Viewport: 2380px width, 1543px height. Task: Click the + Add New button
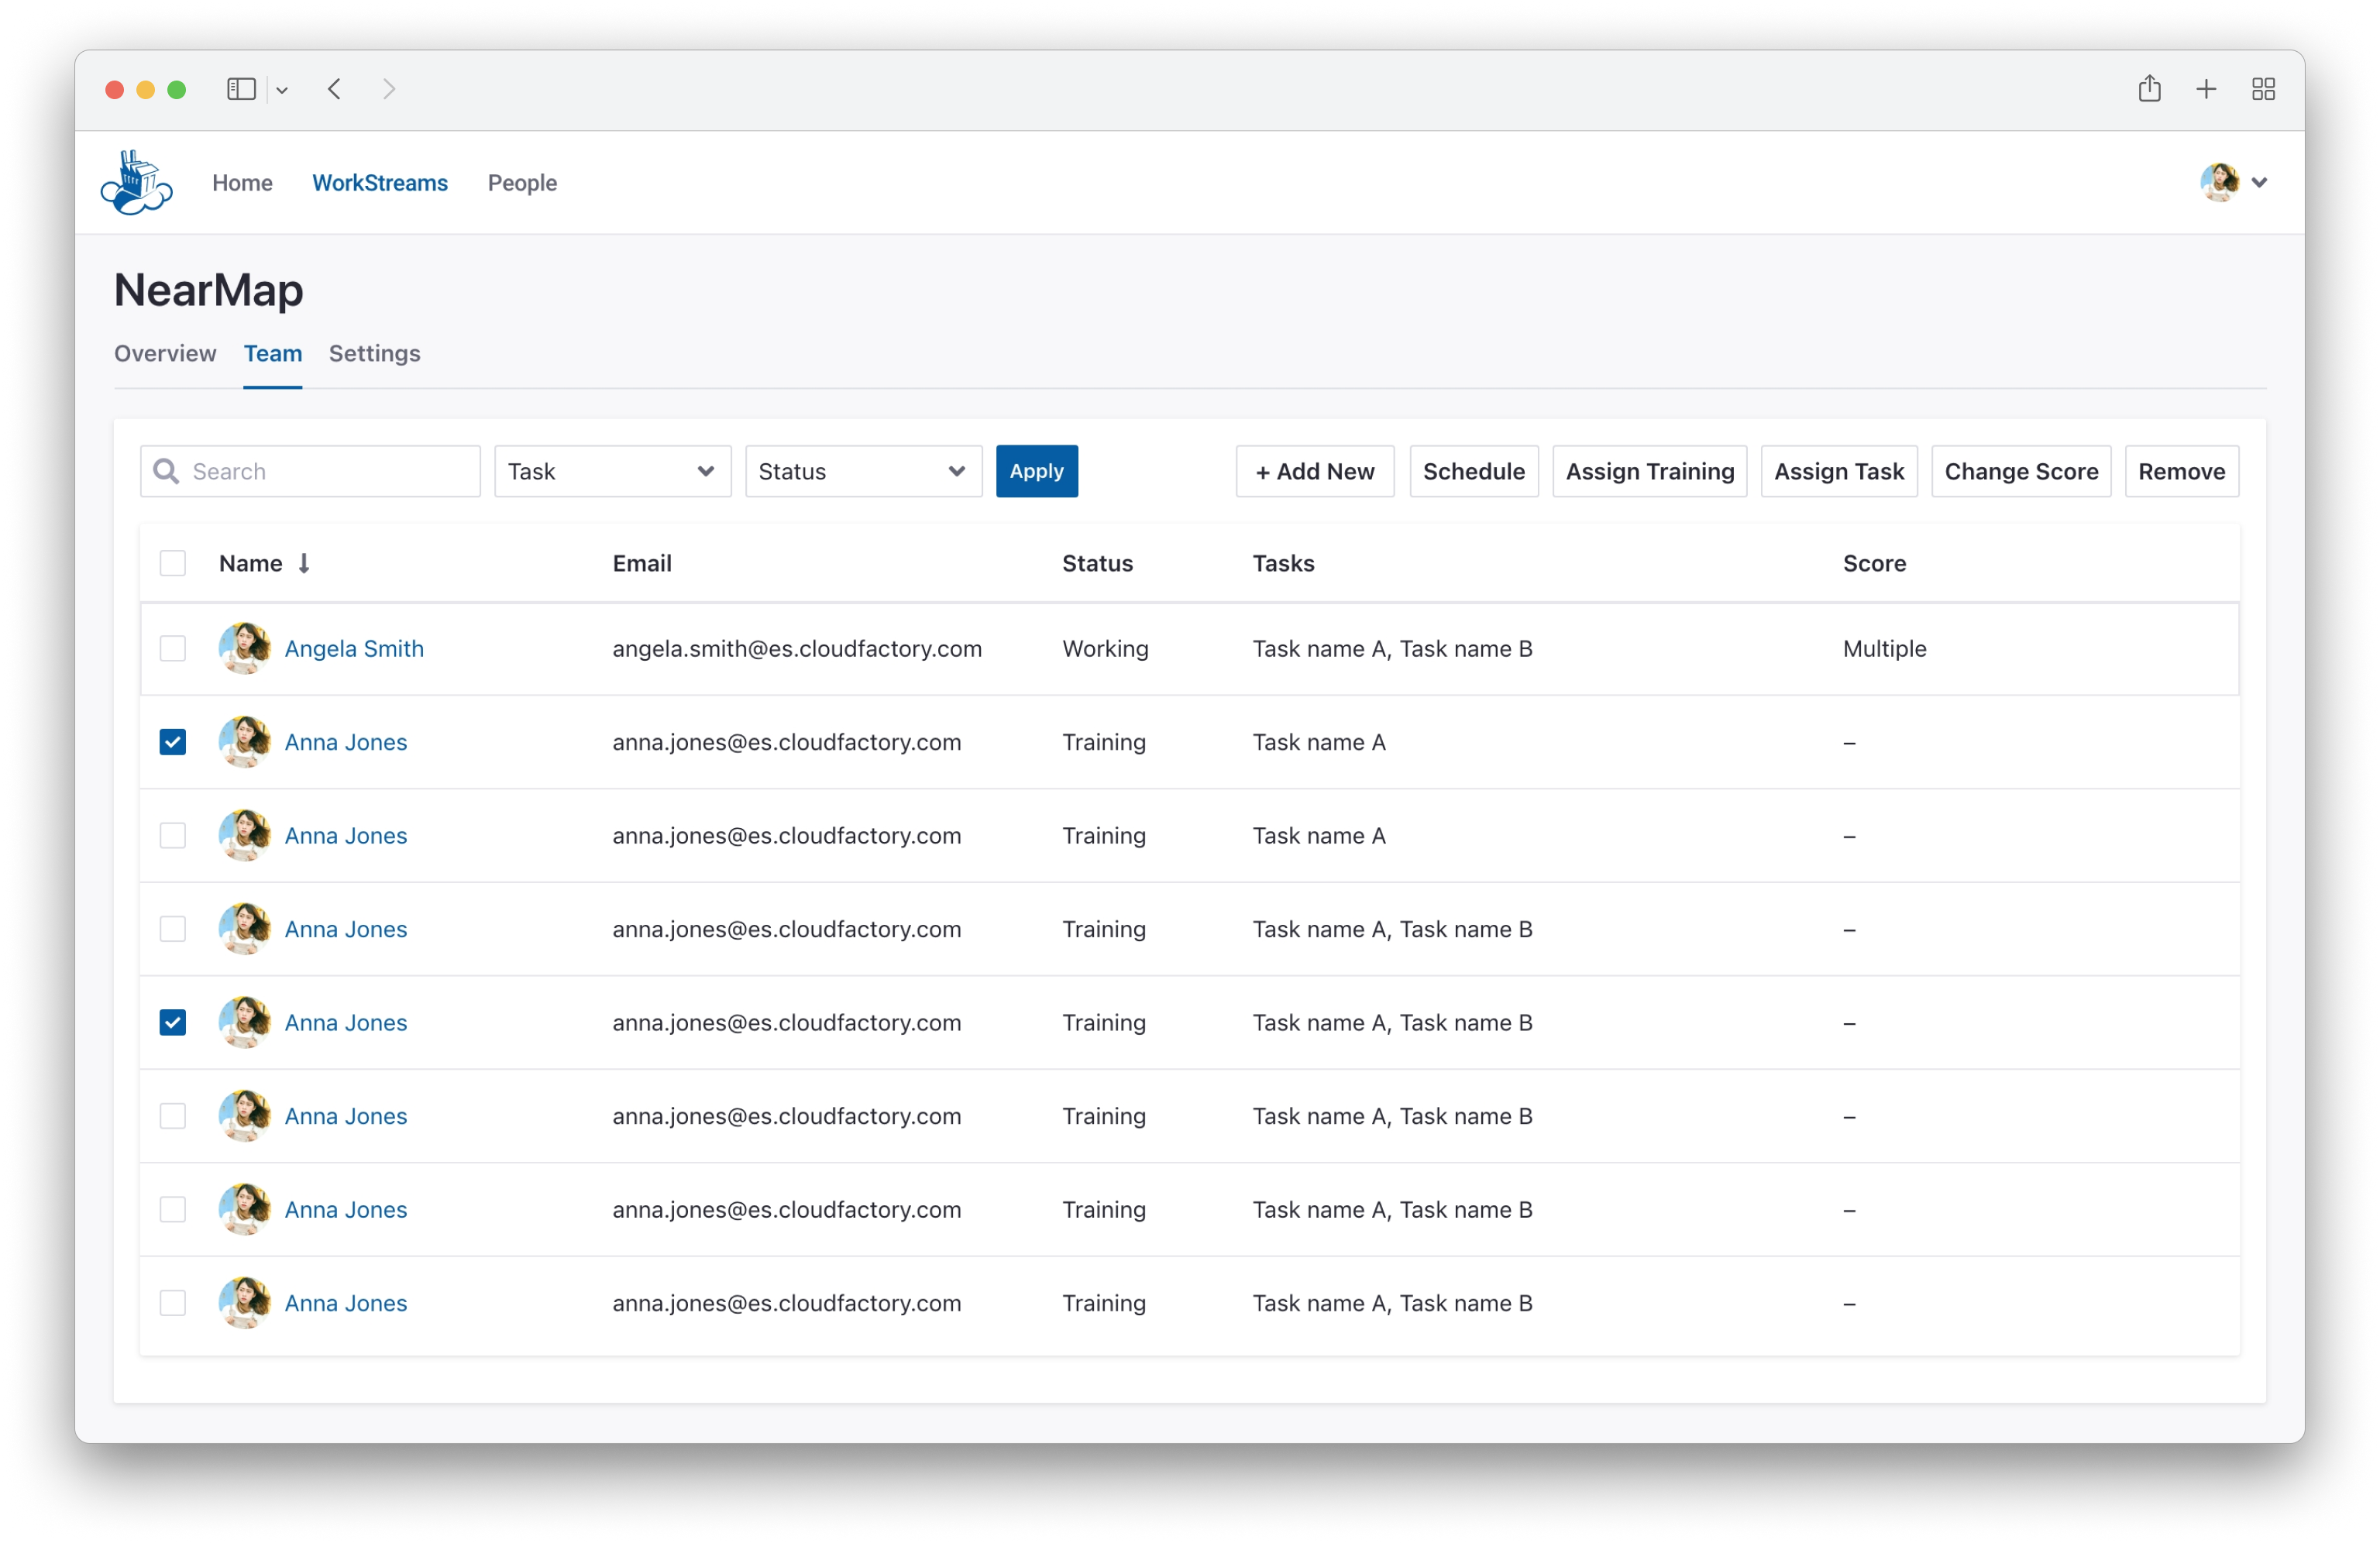[x=1315, y=471]
